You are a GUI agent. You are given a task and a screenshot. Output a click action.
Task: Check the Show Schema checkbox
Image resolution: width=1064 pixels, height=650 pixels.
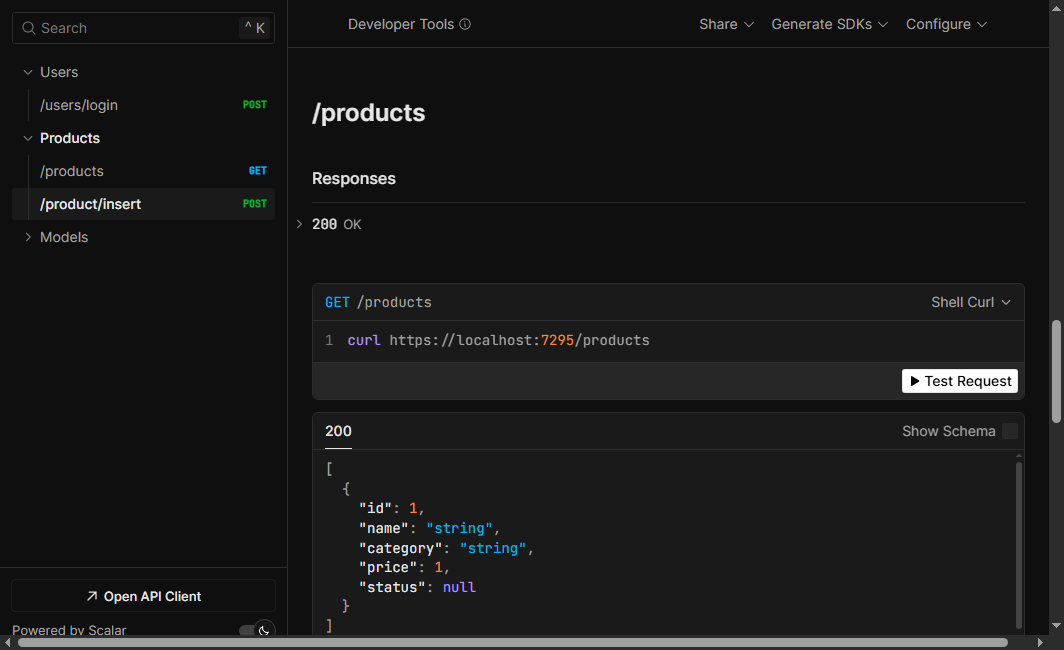click(x=1010, y=432)
